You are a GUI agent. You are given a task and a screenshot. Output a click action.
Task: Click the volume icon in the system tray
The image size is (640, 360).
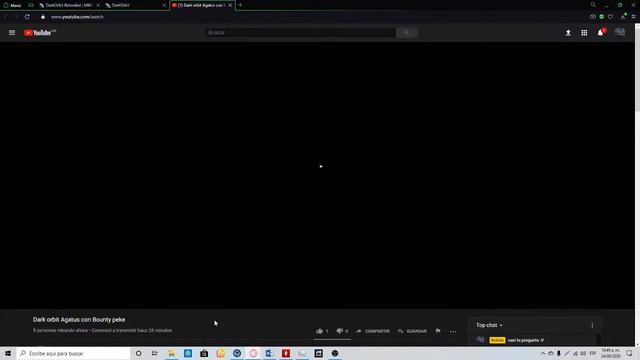pyautogui.click(x=583, y=353)
